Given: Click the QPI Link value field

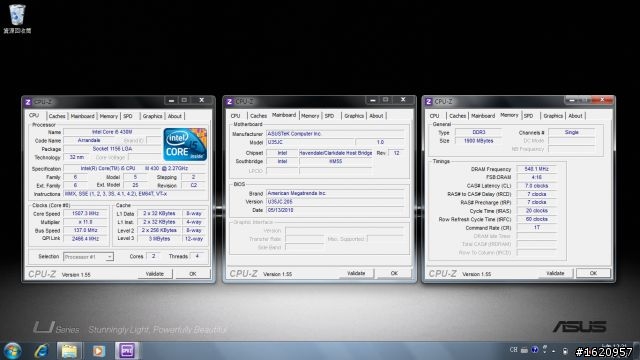Looking at the screenshot, I should click(x=85, y=239).
